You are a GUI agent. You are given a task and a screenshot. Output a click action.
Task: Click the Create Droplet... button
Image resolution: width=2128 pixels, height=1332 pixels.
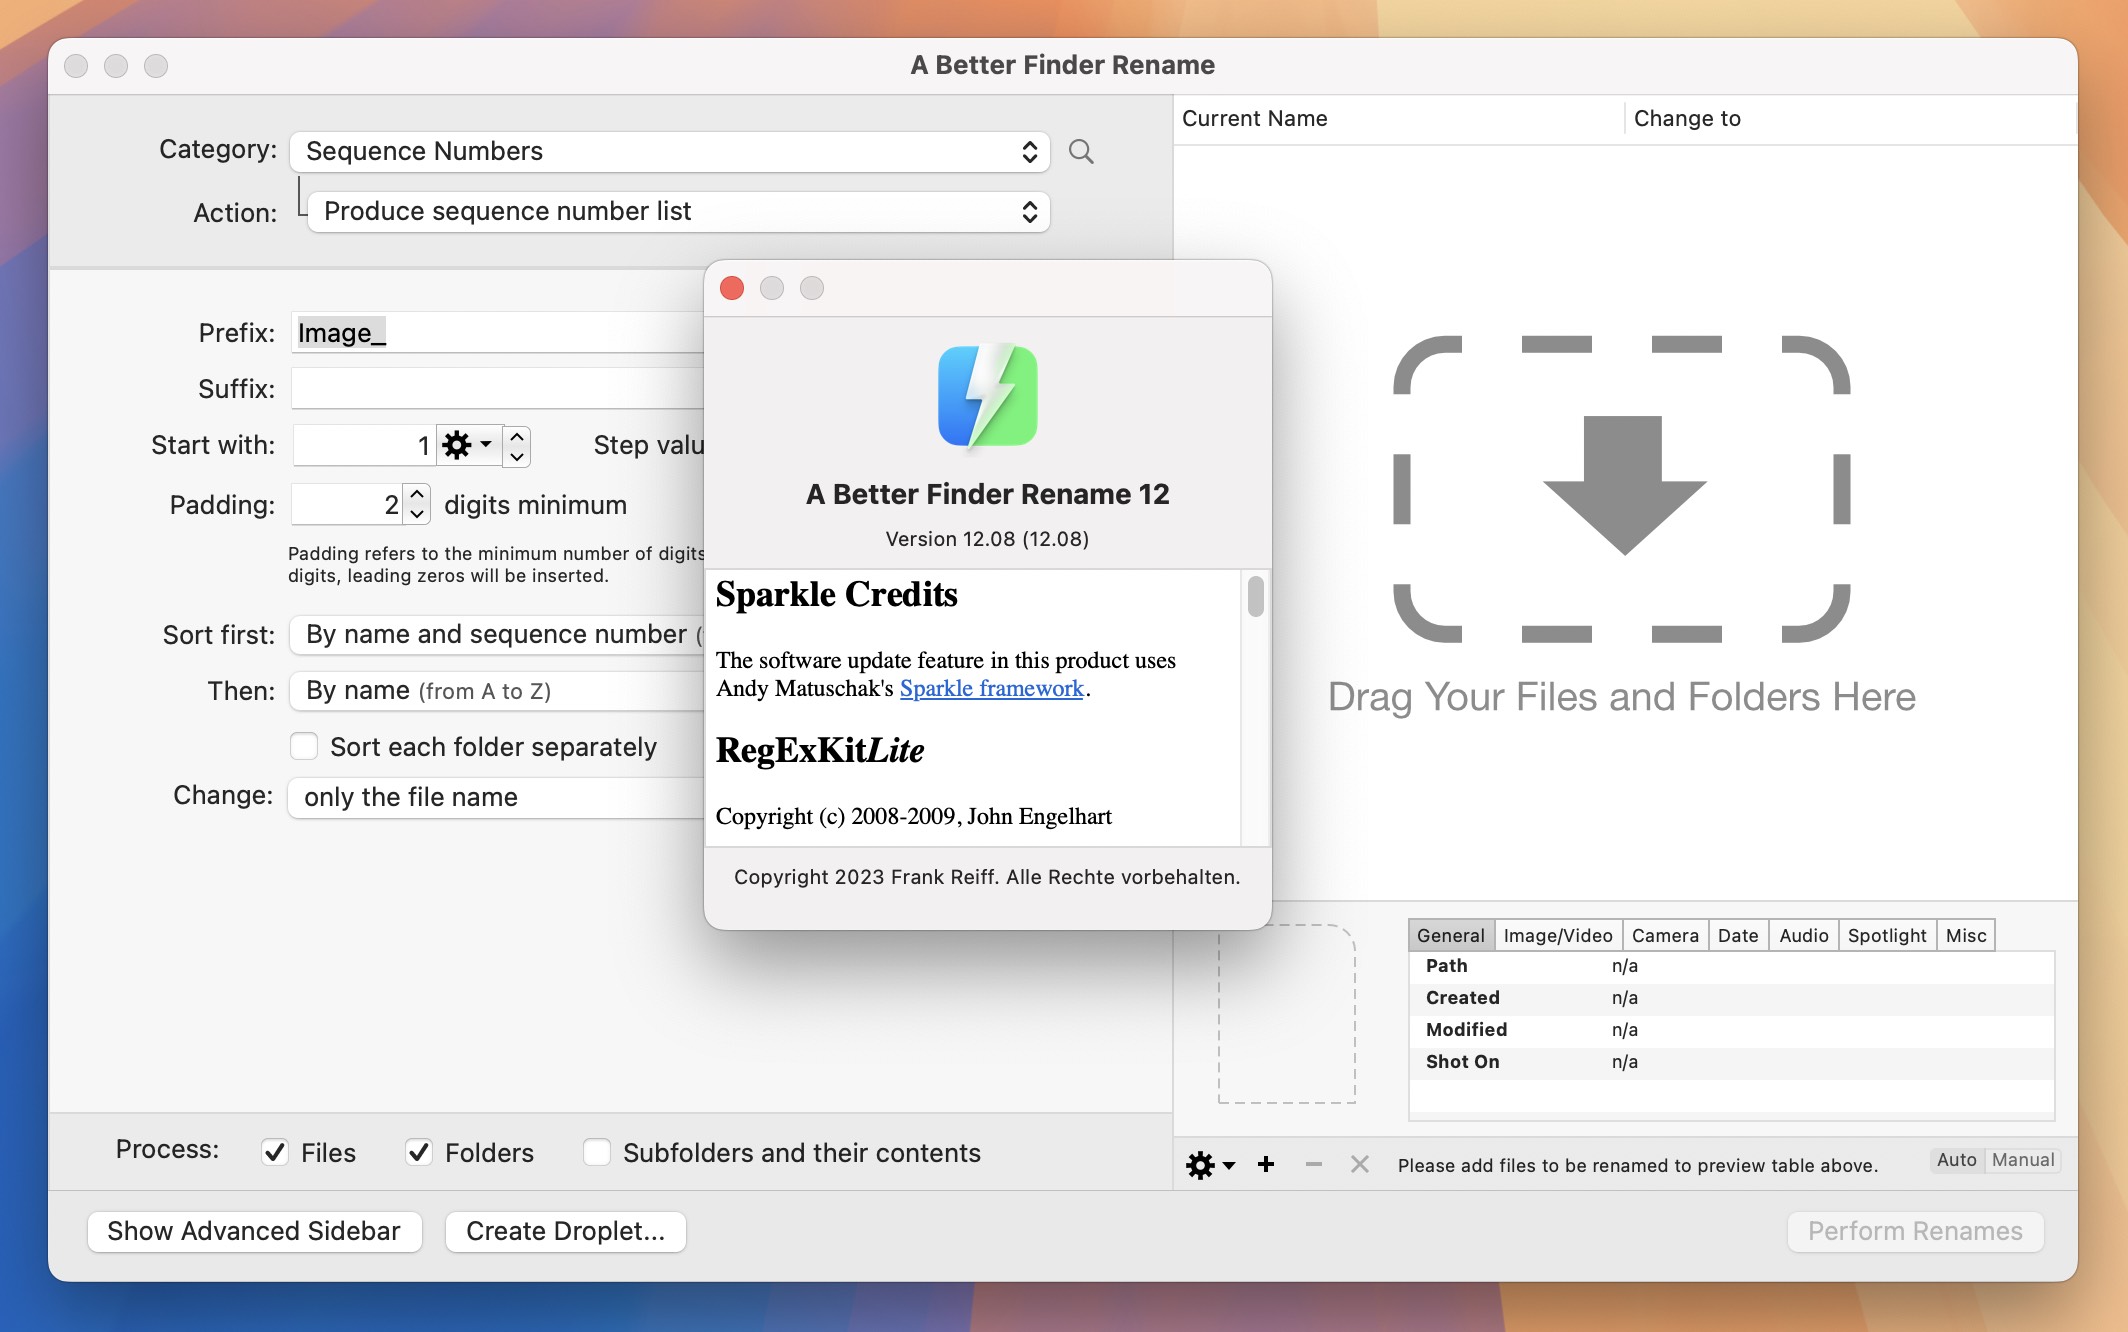tap(565, 1231)
